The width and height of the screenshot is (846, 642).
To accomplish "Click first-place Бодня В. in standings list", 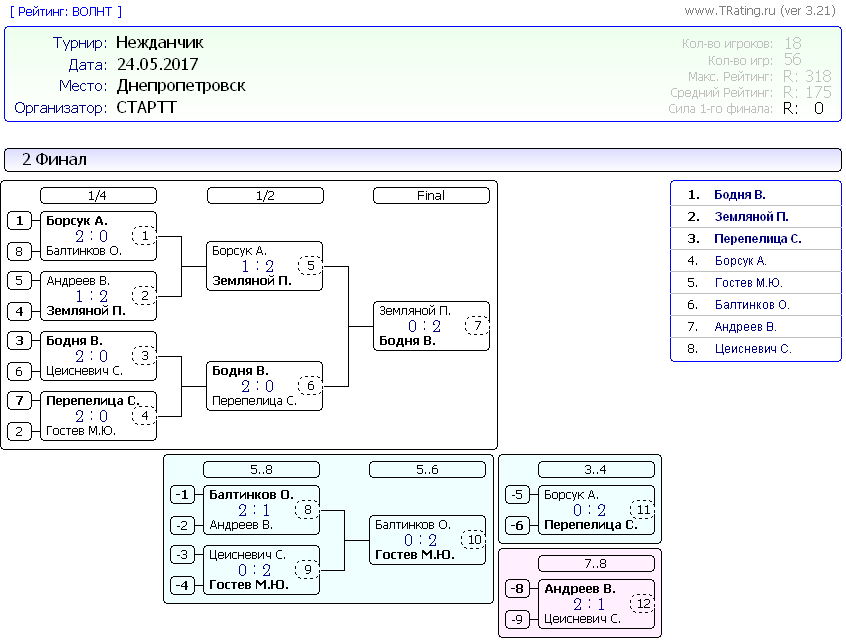I will tap(739, 195).
